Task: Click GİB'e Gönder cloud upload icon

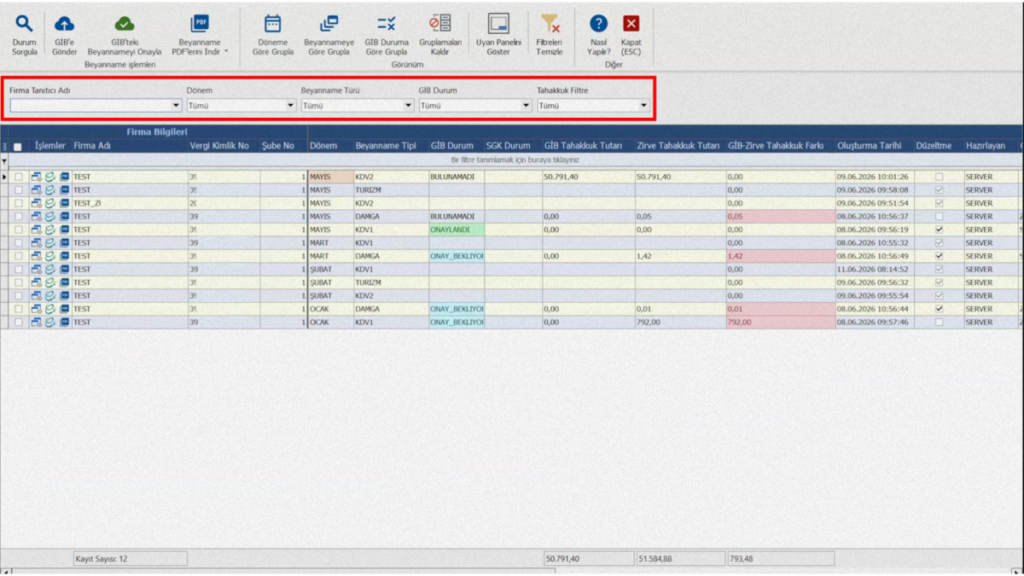Action: tap(64, 24)
